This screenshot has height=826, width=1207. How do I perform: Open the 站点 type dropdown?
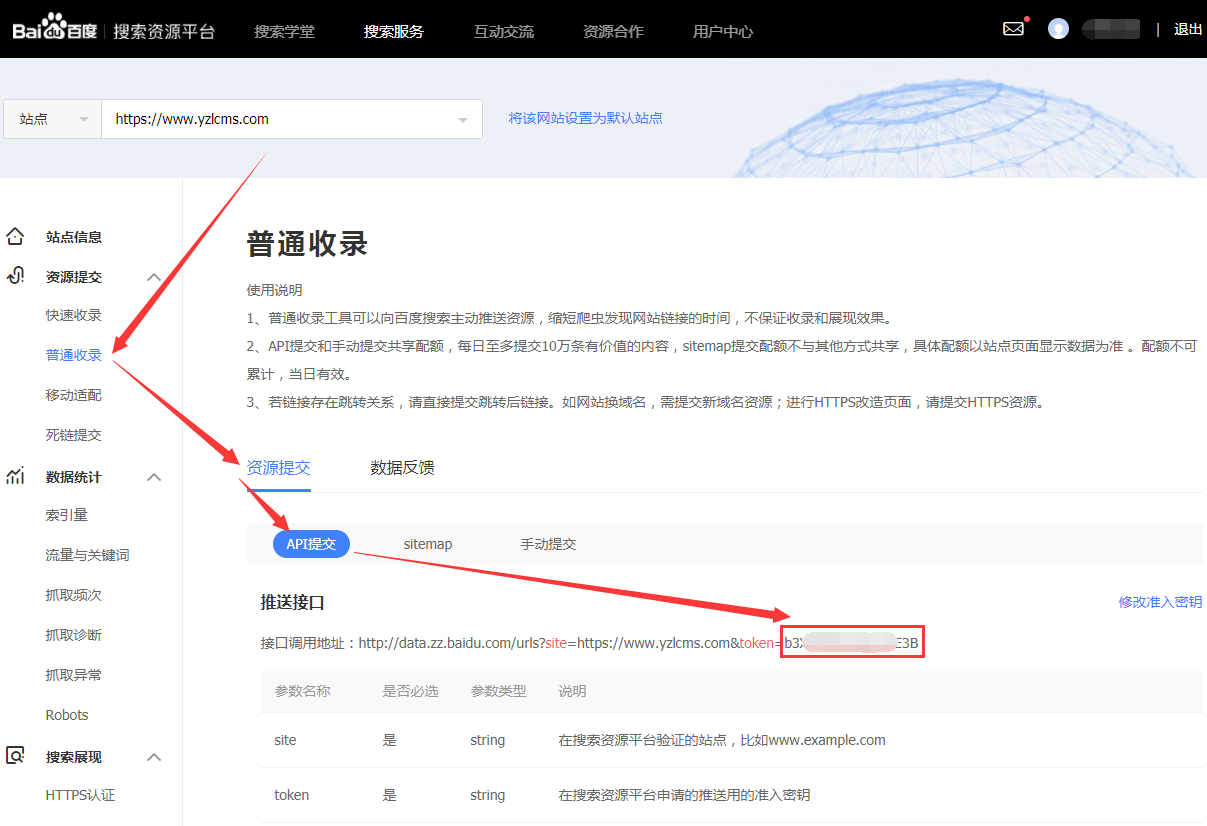click(52, 119)
